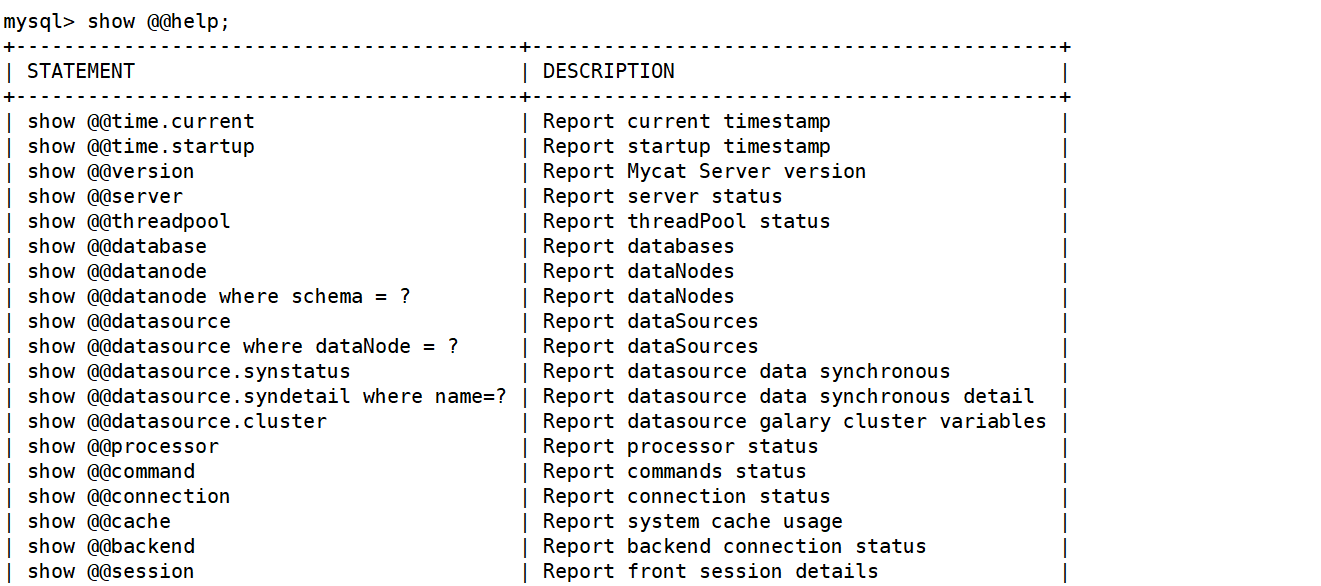Click 'Report connection status' description

pos(687,496)
